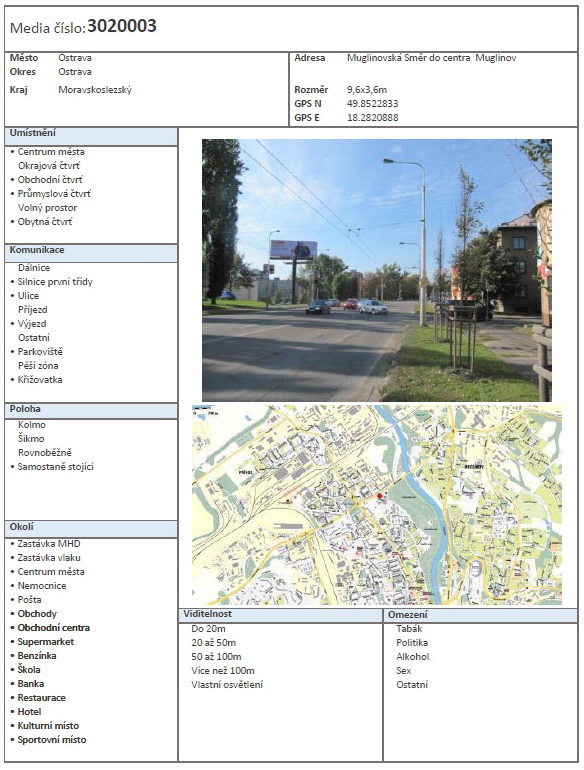Click the Poloha section header

point(91,411)
